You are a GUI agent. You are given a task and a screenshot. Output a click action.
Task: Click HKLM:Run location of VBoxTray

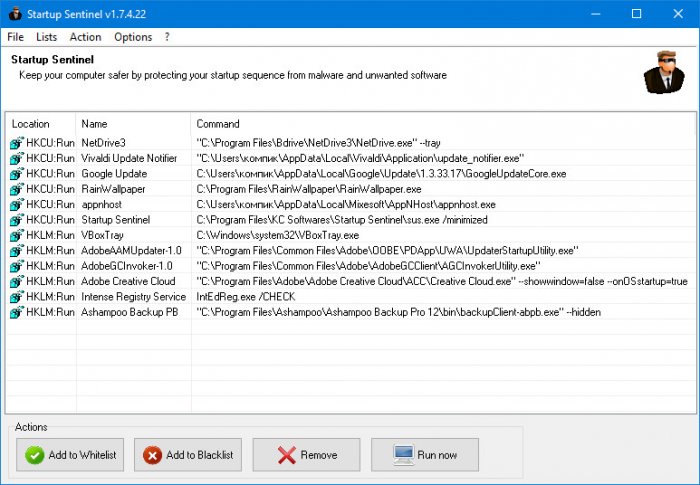50,235
